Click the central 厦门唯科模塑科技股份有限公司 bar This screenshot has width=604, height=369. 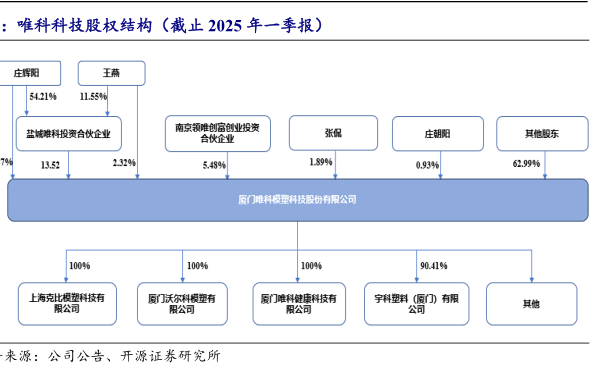click(298, 200)
